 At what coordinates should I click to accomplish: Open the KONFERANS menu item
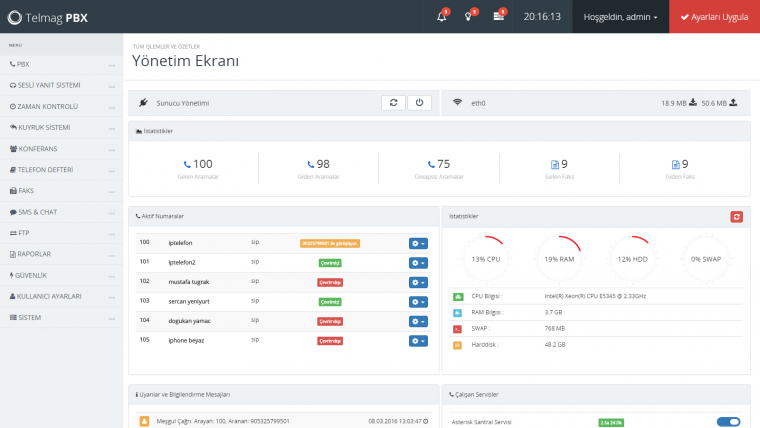(62, 149)
